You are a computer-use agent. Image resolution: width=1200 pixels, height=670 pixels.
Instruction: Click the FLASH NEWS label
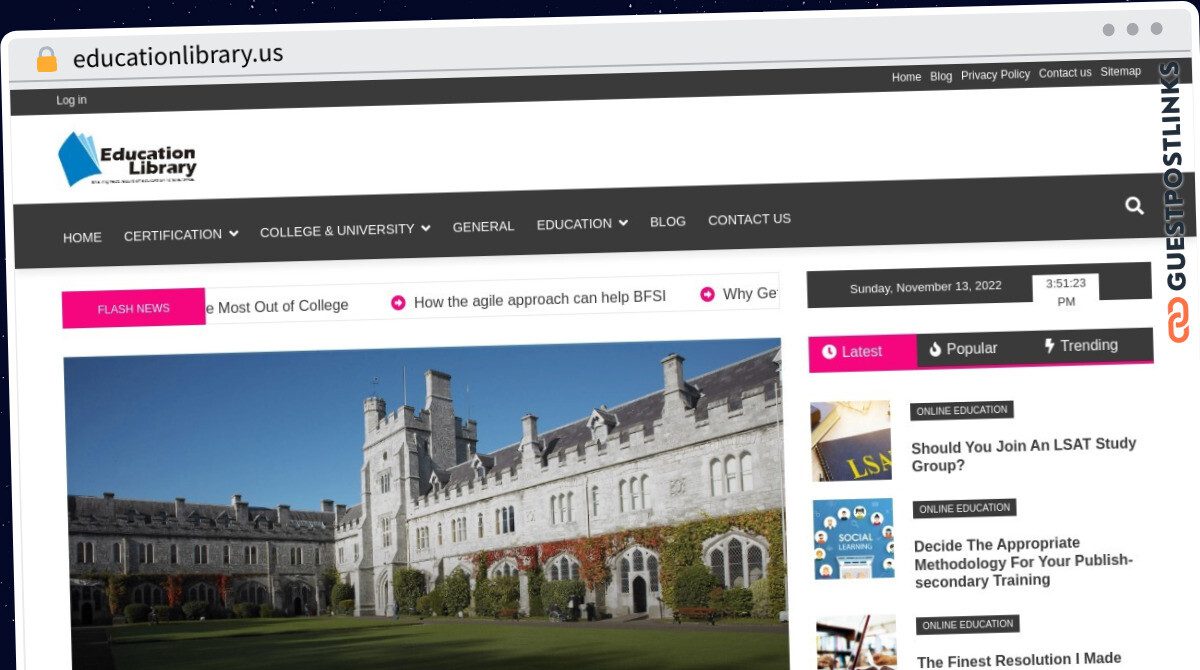[133, 309]
